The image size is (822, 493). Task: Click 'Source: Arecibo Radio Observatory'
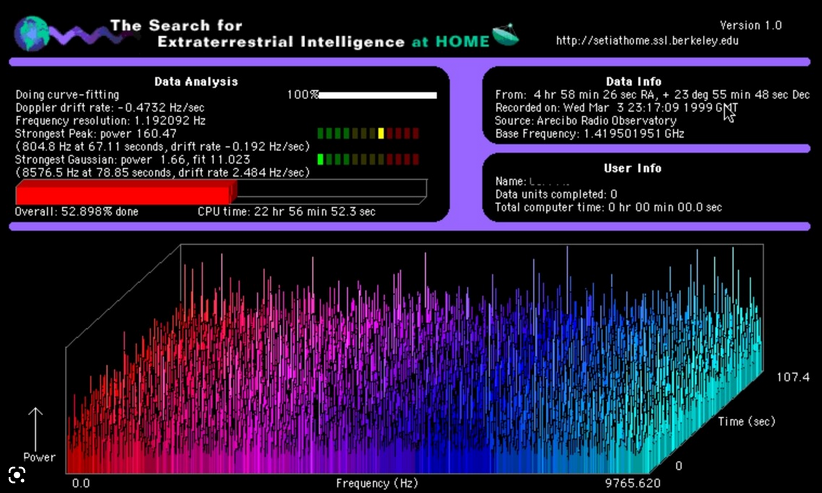coord(586,121)
